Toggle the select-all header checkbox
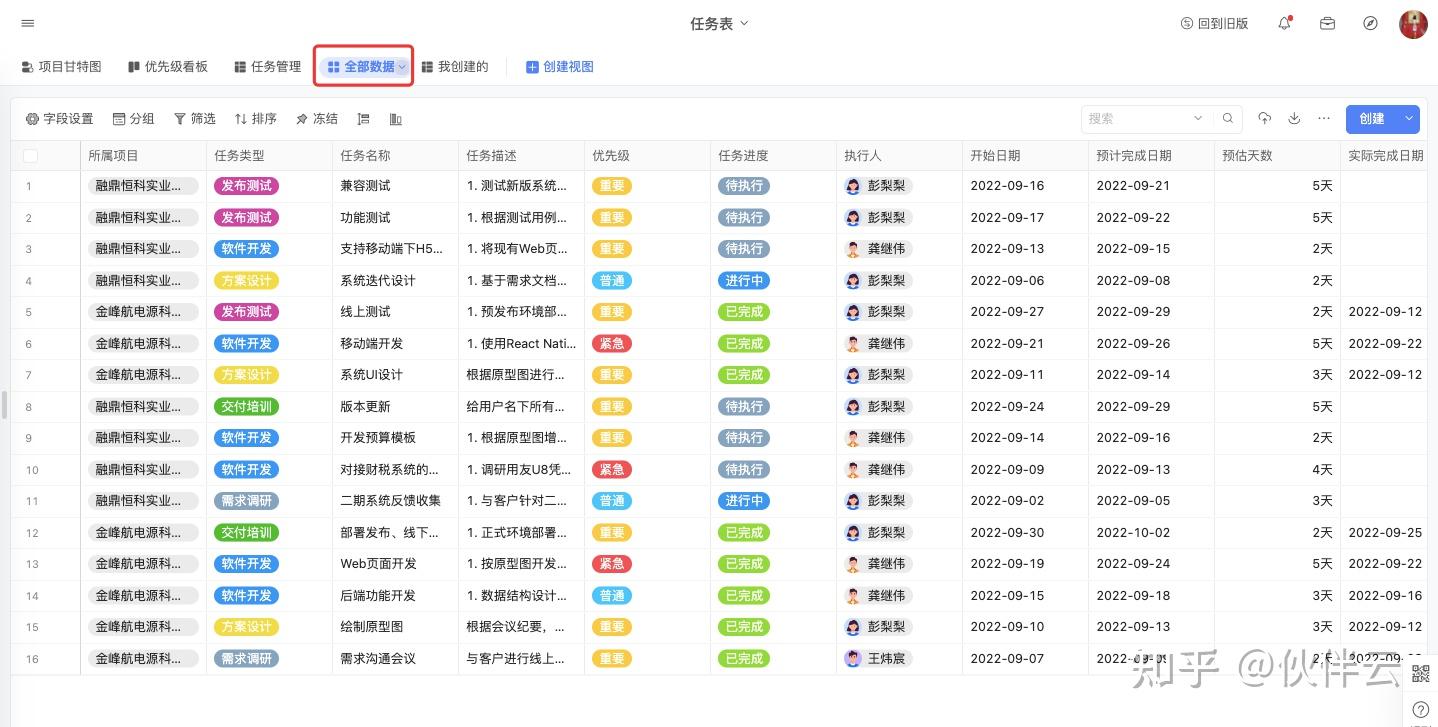The width and height of the screenshot is (1438, 727). (x=30, y=156)
